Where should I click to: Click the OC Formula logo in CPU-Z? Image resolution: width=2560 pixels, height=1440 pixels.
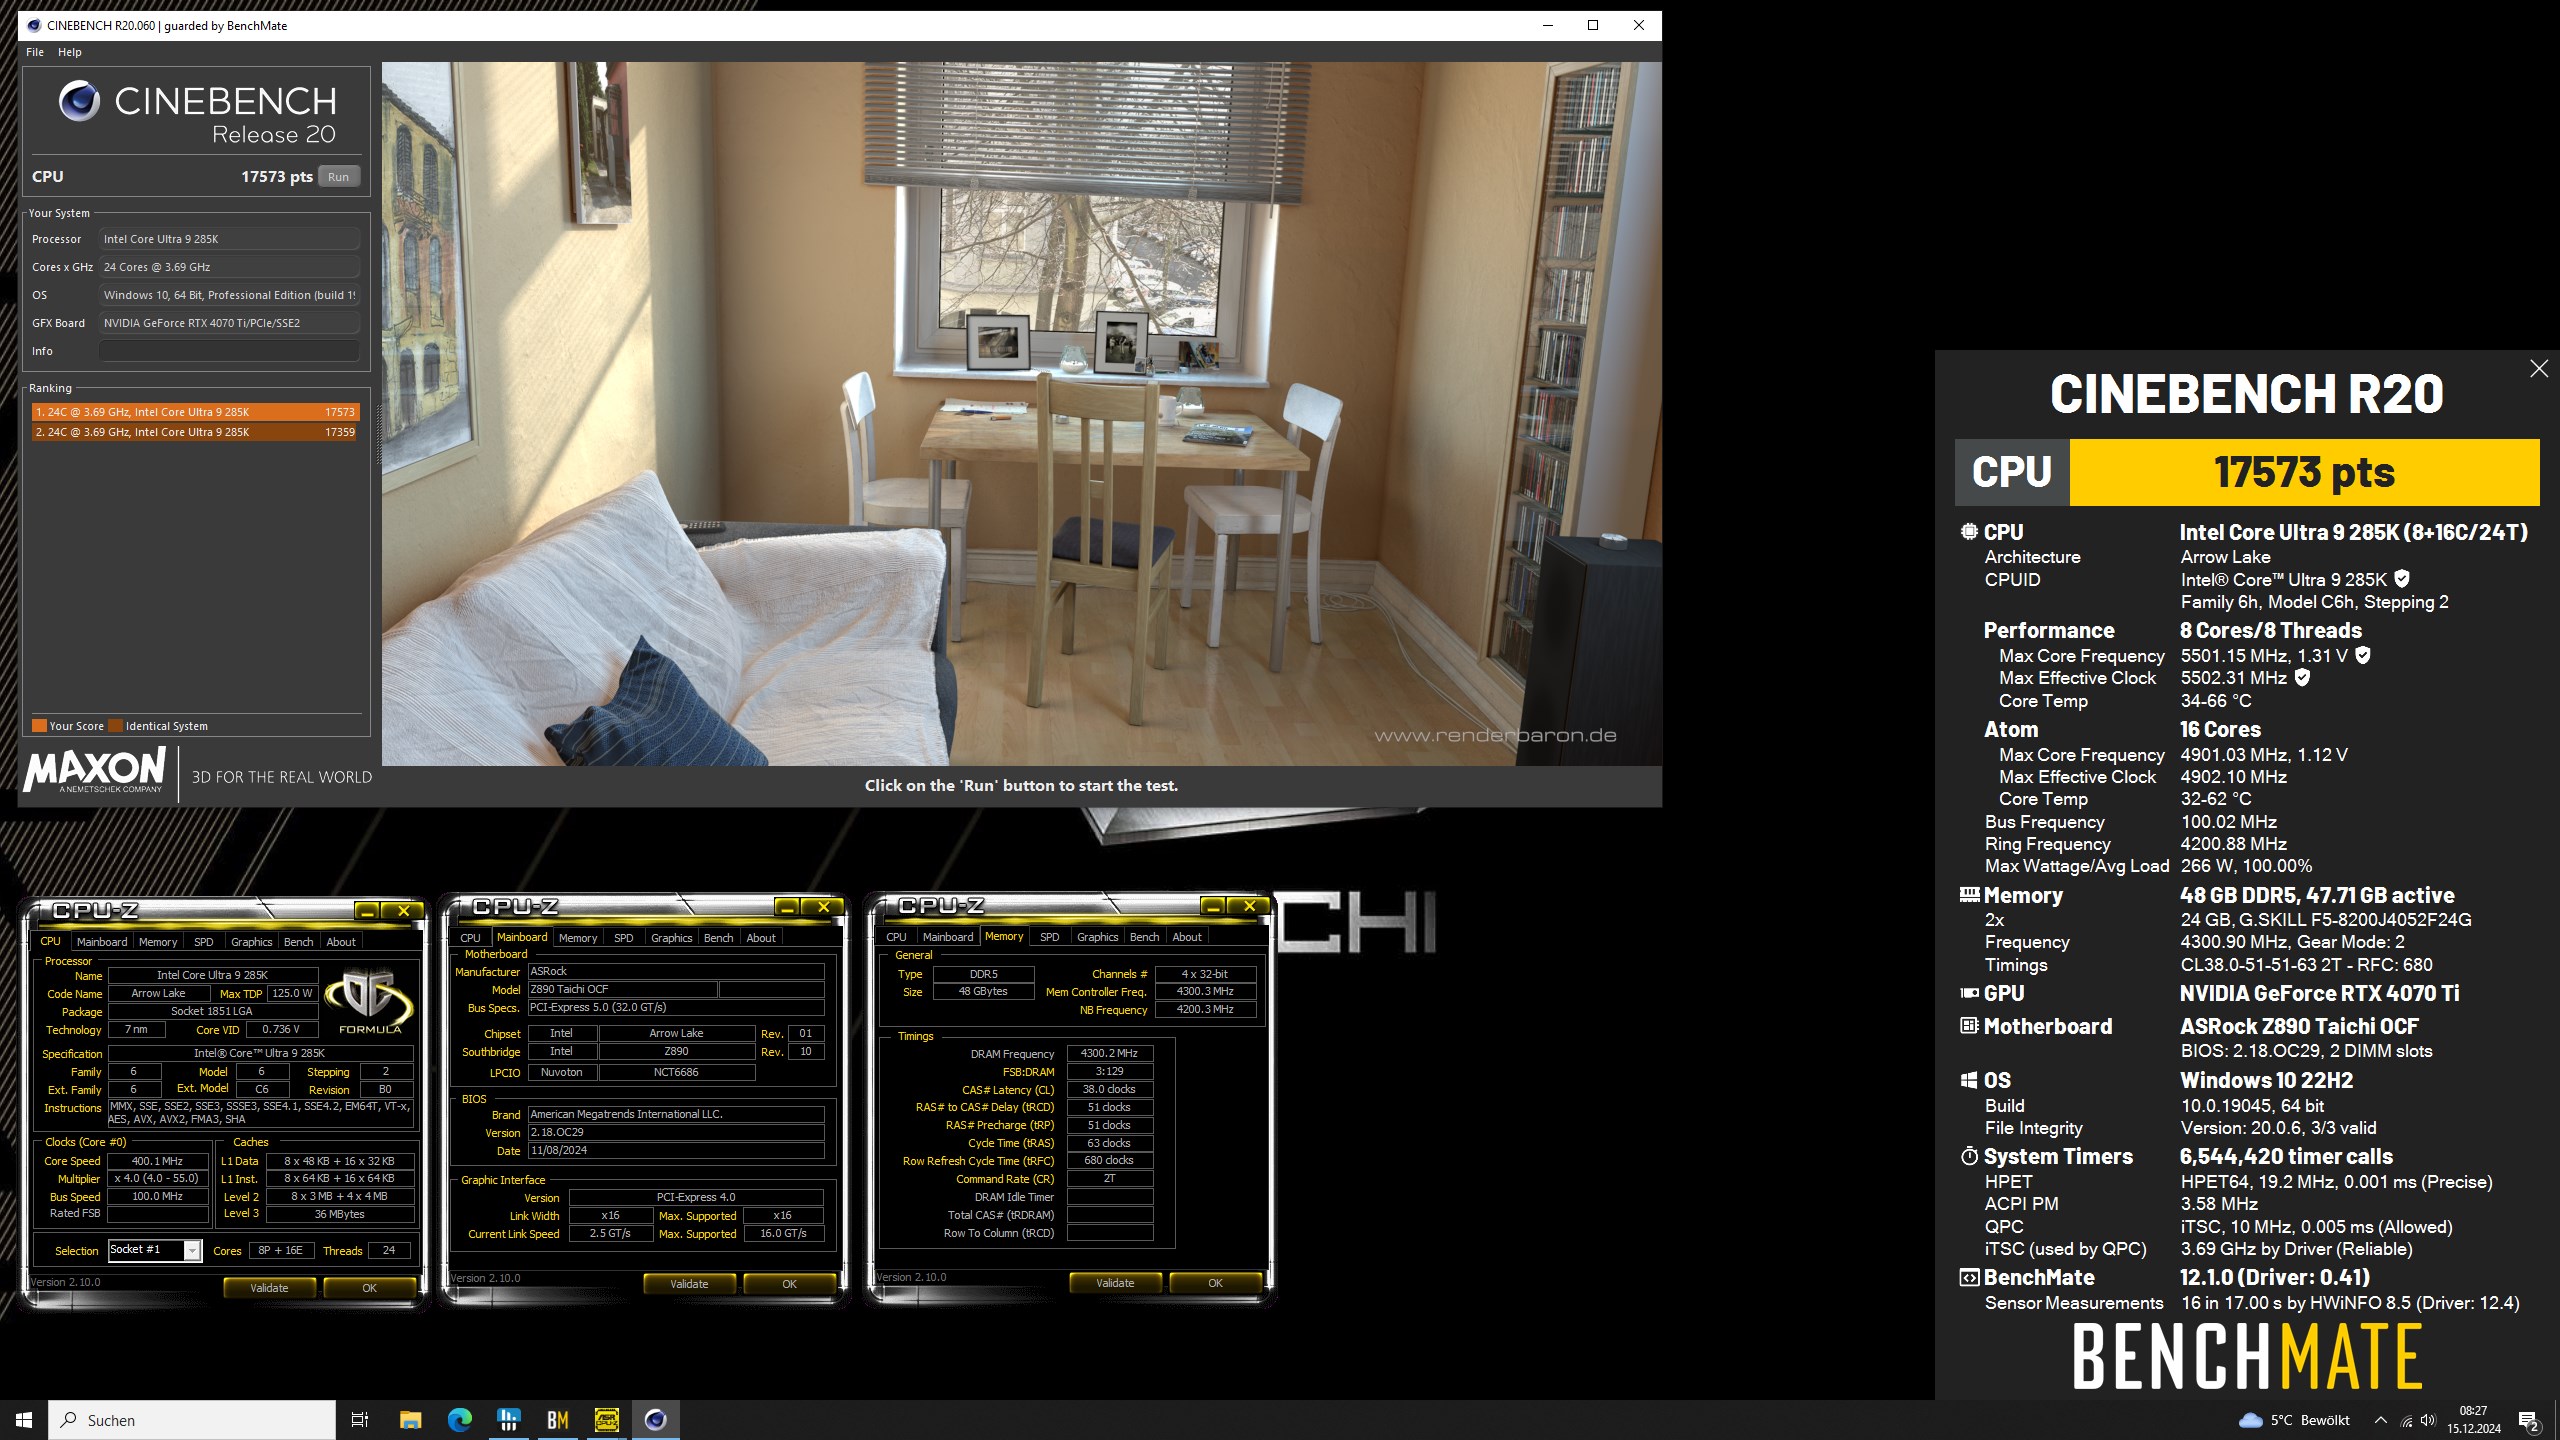[369, 1001]
